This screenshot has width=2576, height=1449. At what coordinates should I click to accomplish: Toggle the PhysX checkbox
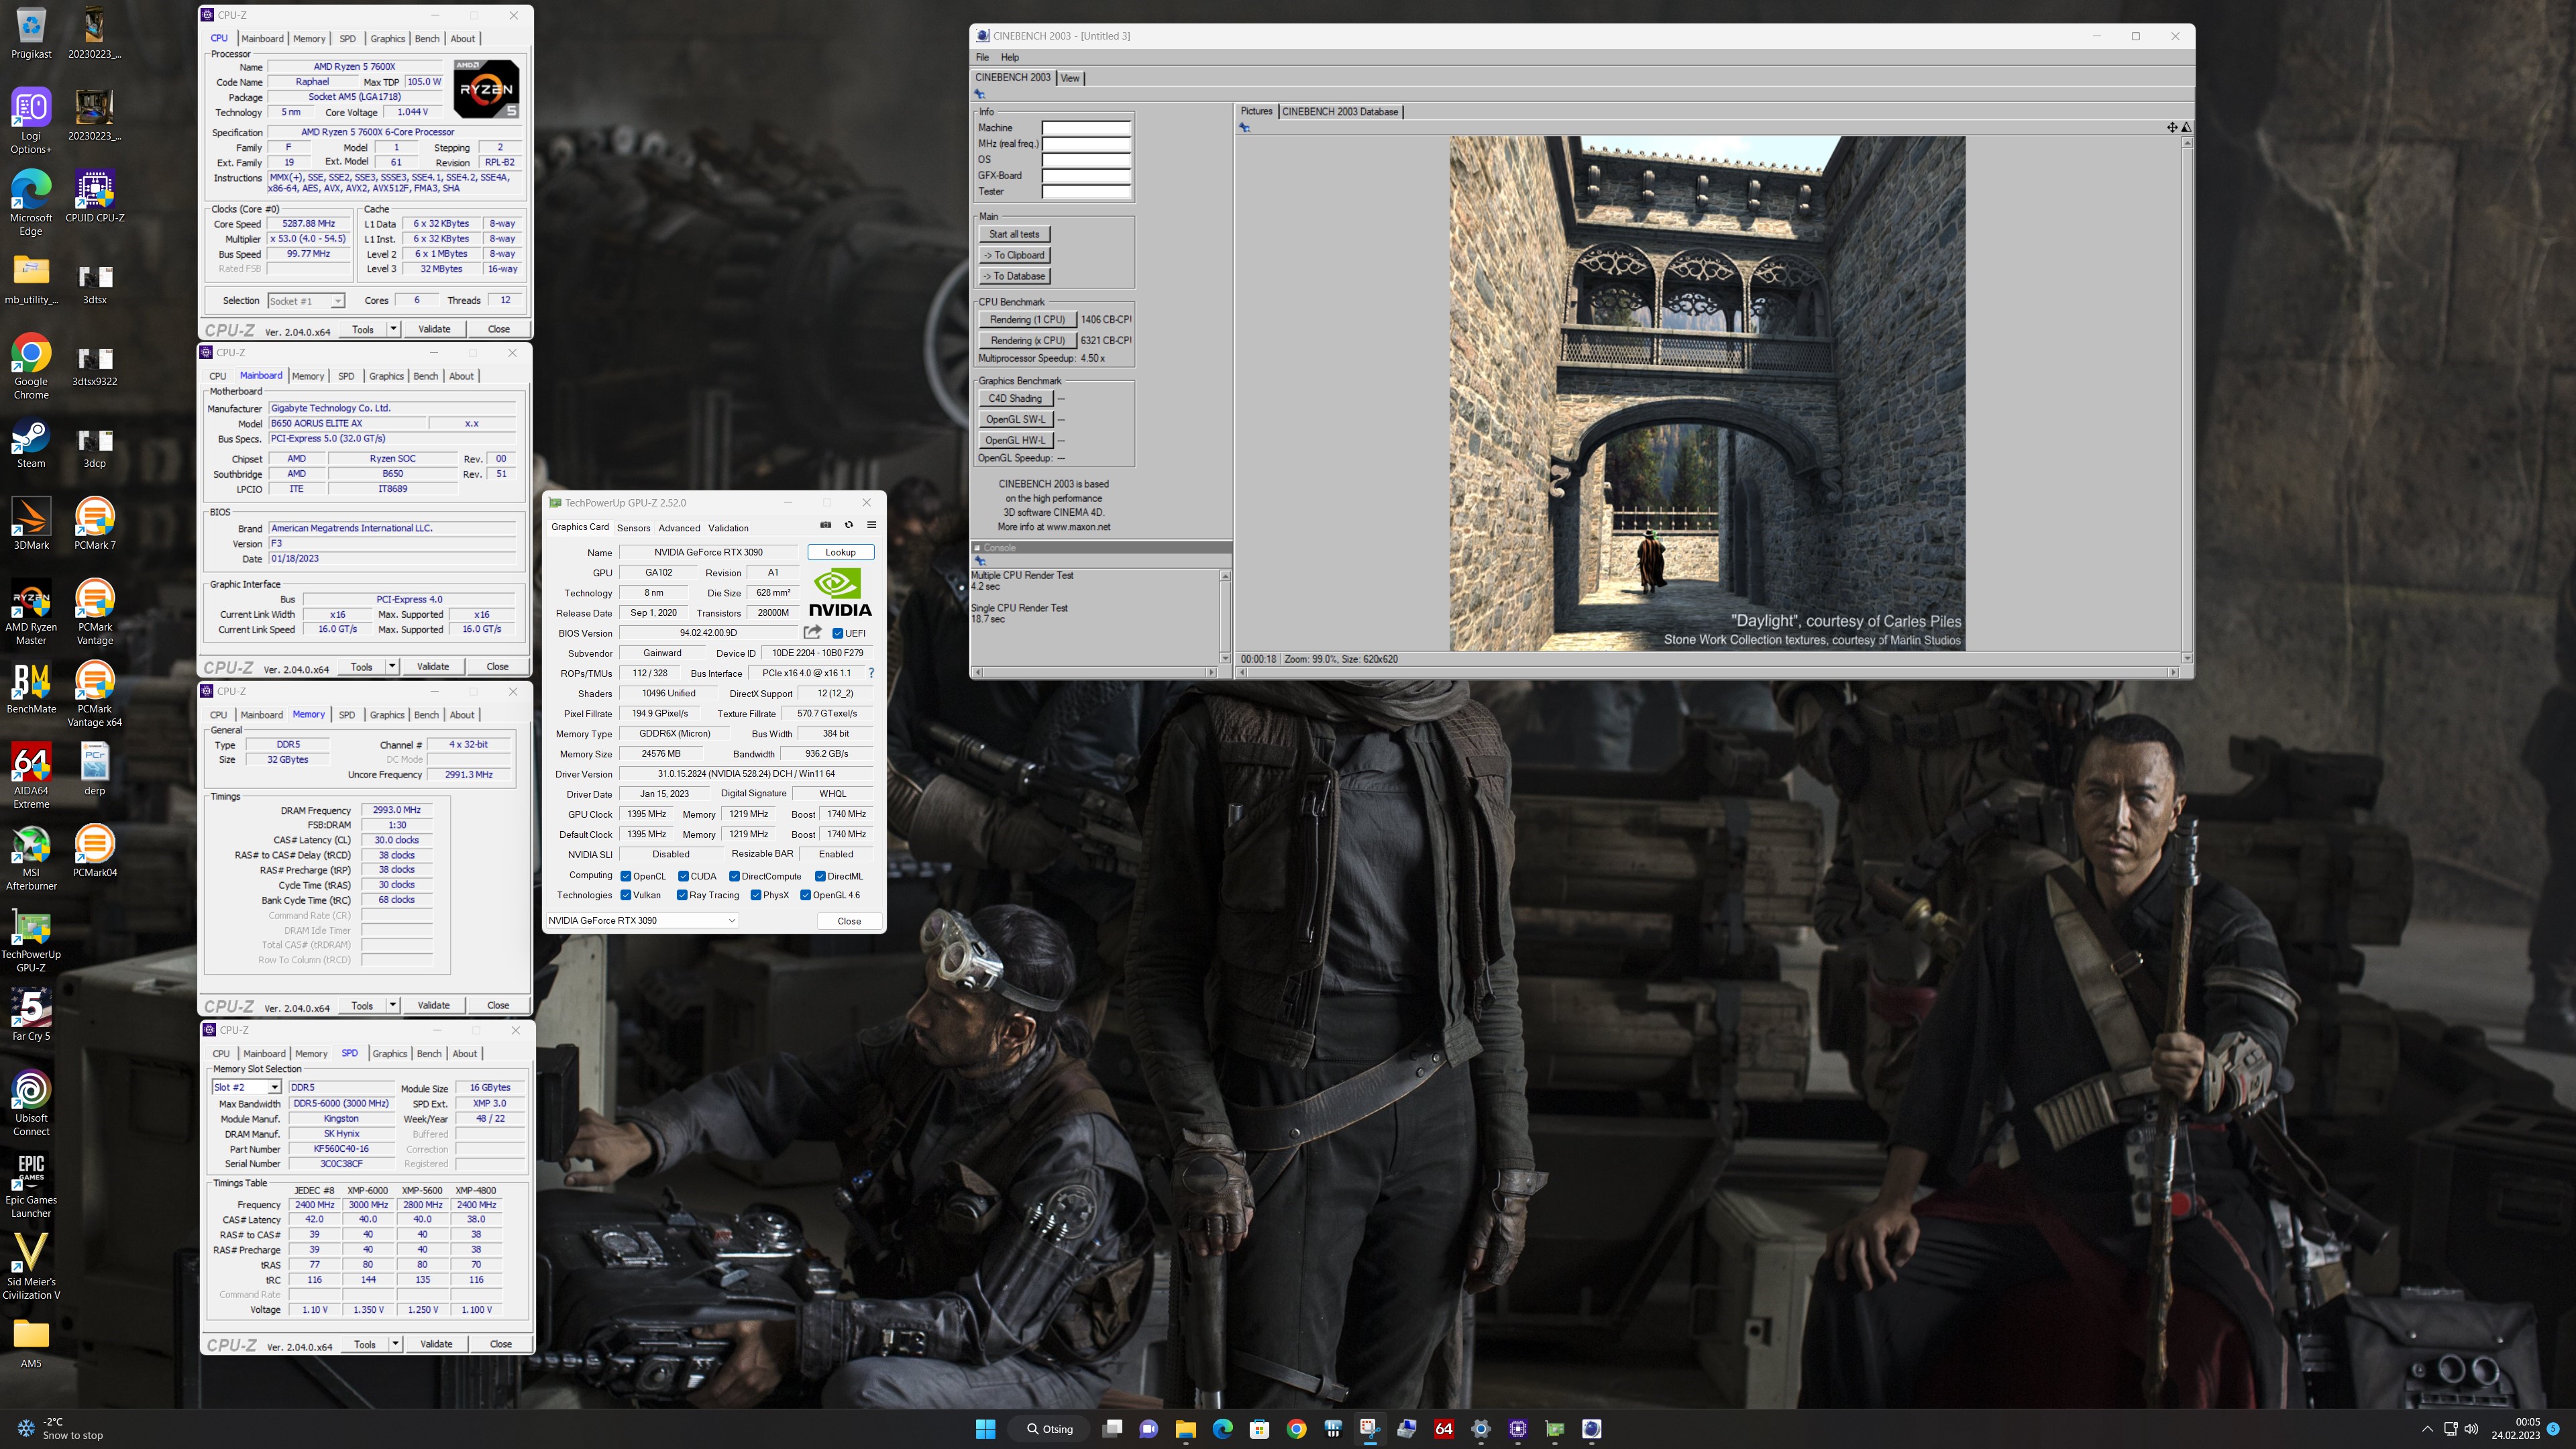pos(756,895)
